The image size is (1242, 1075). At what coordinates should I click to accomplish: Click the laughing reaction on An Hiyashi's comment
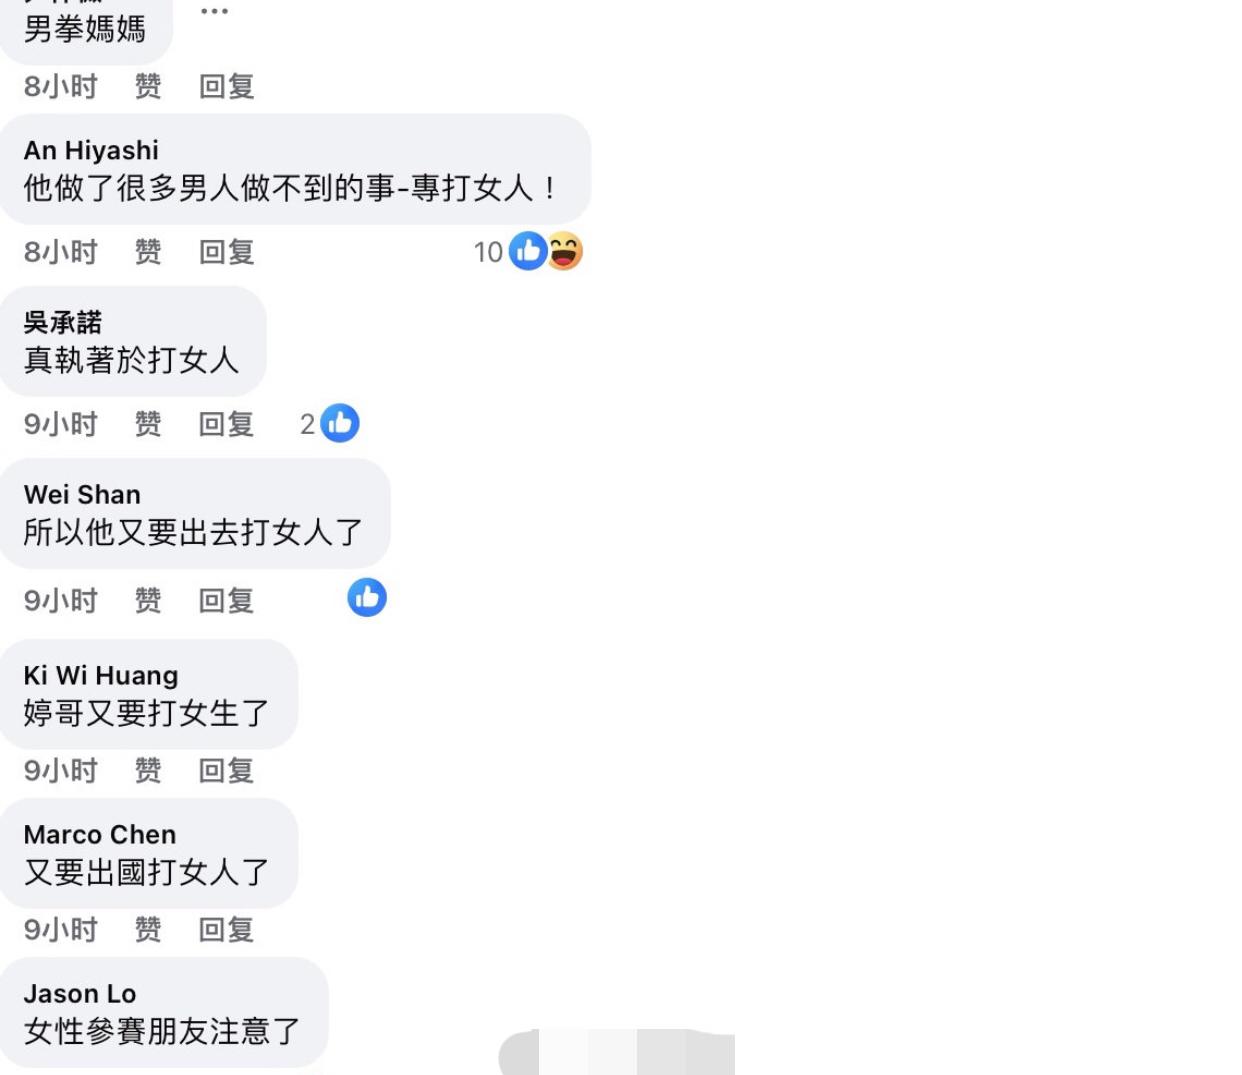coord(565,251)
